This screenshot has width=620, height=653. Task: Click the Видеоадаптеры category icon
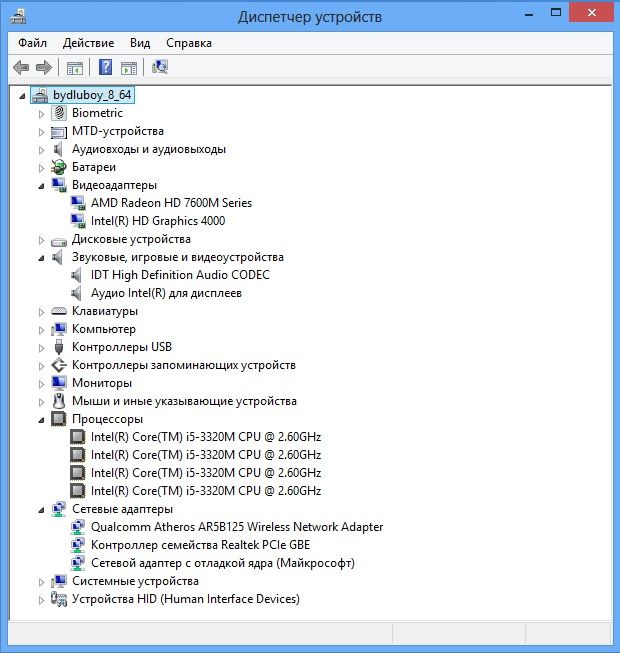coord(59,185)
